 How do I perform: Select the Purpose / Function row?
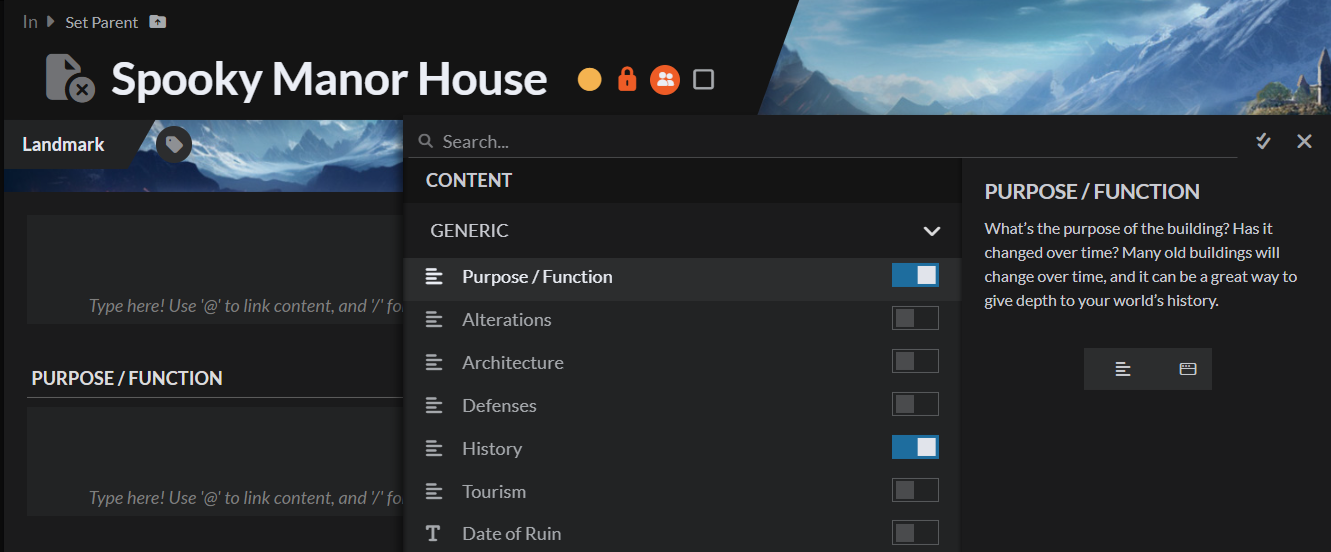pos(682,277)
